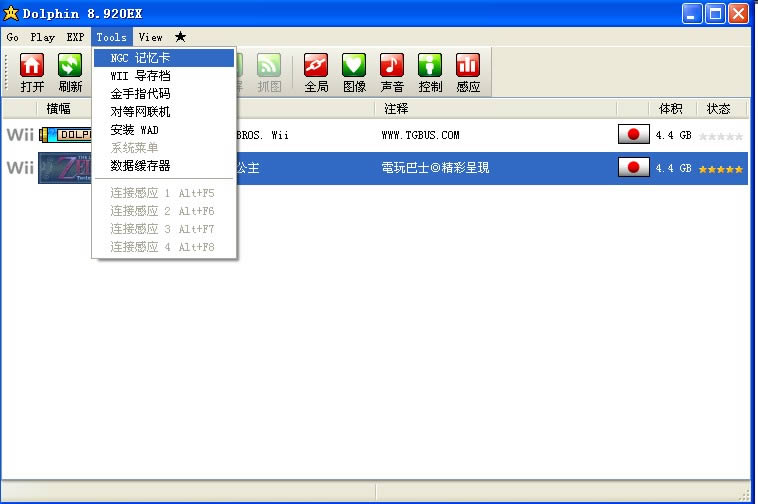Open 控制 controller settings icon
This screenshot has width=758, height=504.
coord(430,65)
